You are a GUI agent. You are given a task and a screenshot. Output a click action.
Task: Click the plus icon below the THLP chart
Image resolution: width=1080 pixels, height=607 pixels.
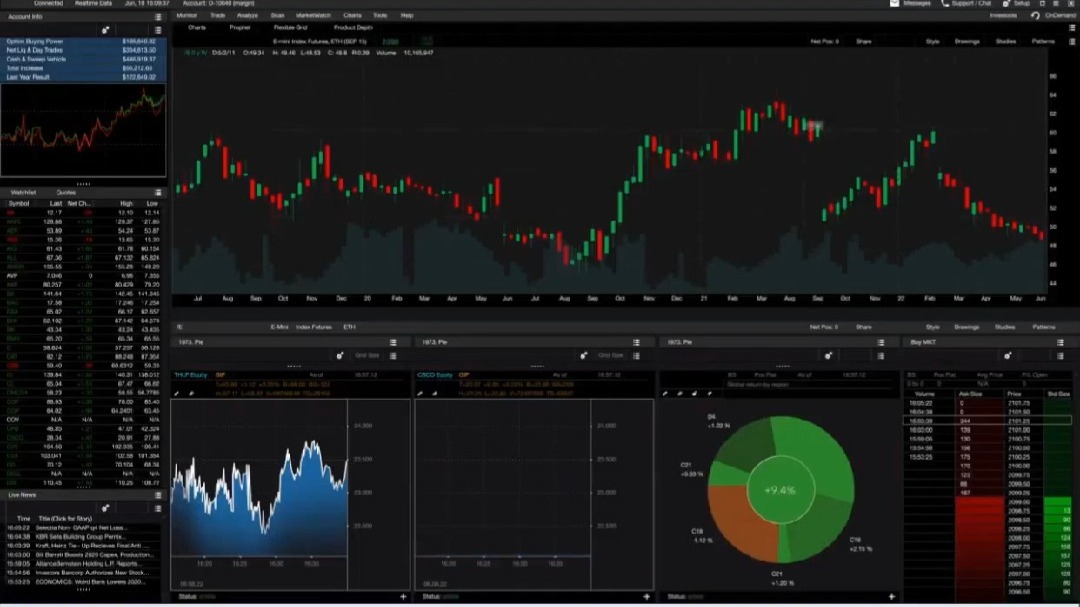(403, 597)
